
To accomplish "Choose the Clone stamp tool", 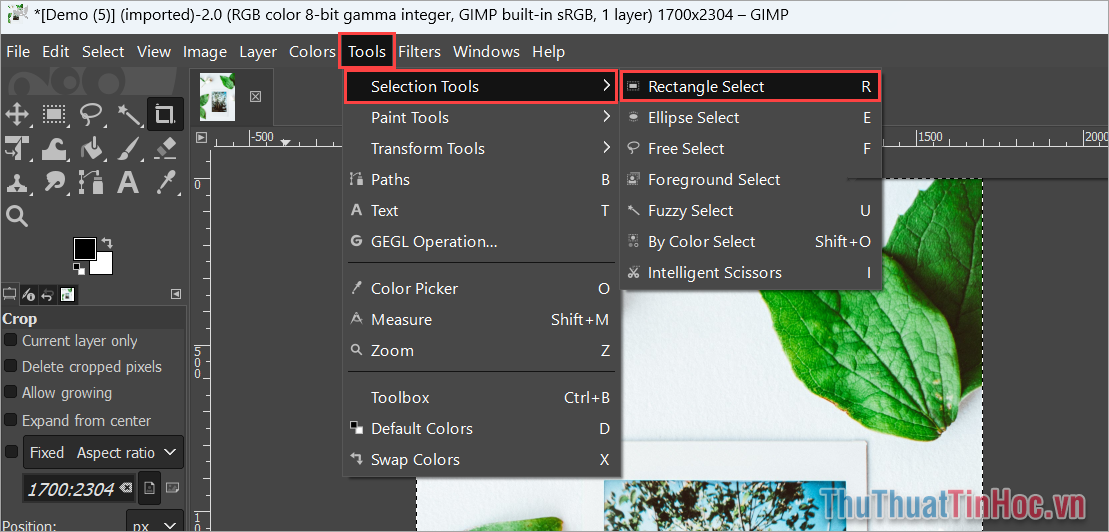I will pyautogui.click(x=17, y=182).
